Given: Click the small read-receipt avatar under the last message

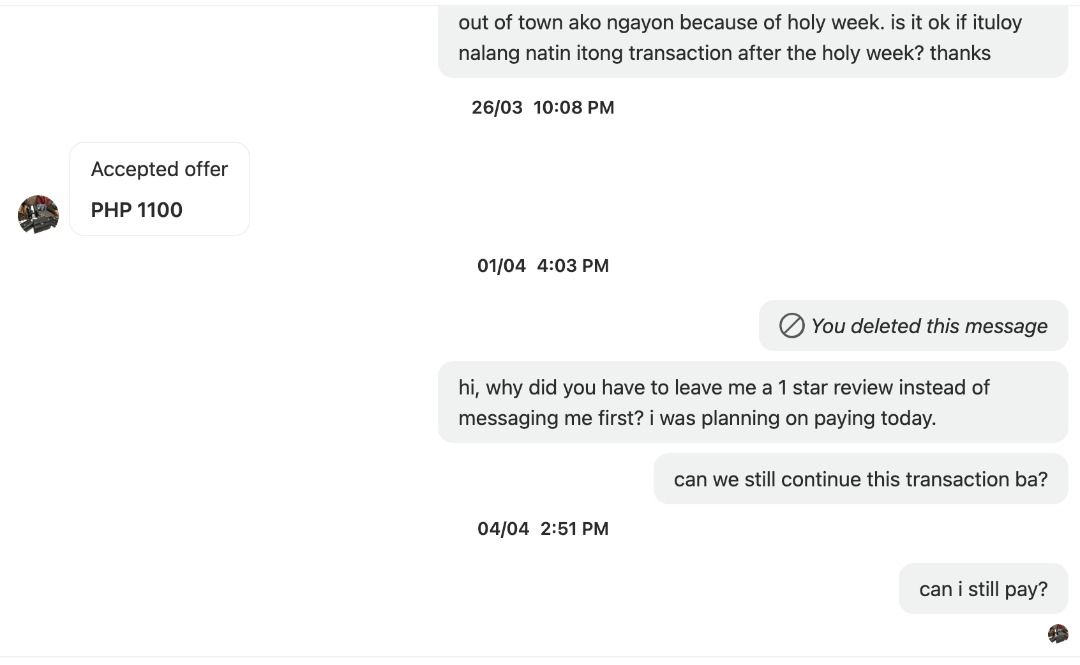Looking at the screenshot, I should [x=1057, y=633].
